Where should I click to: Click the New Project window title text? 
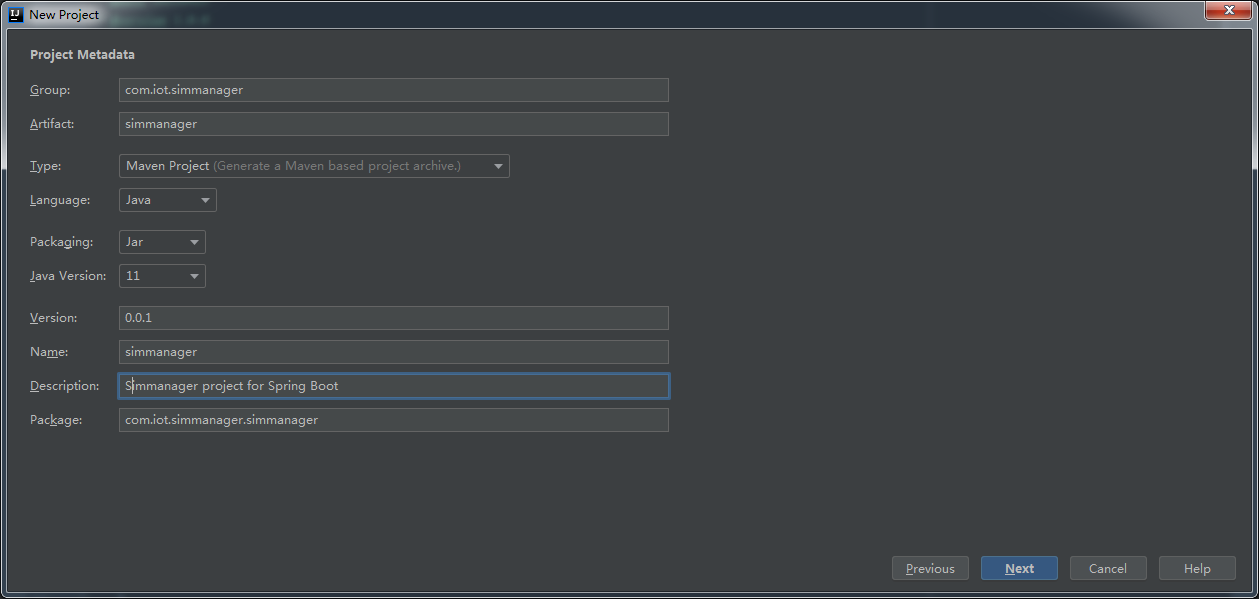pyautogui.click(x=64, y=15)
